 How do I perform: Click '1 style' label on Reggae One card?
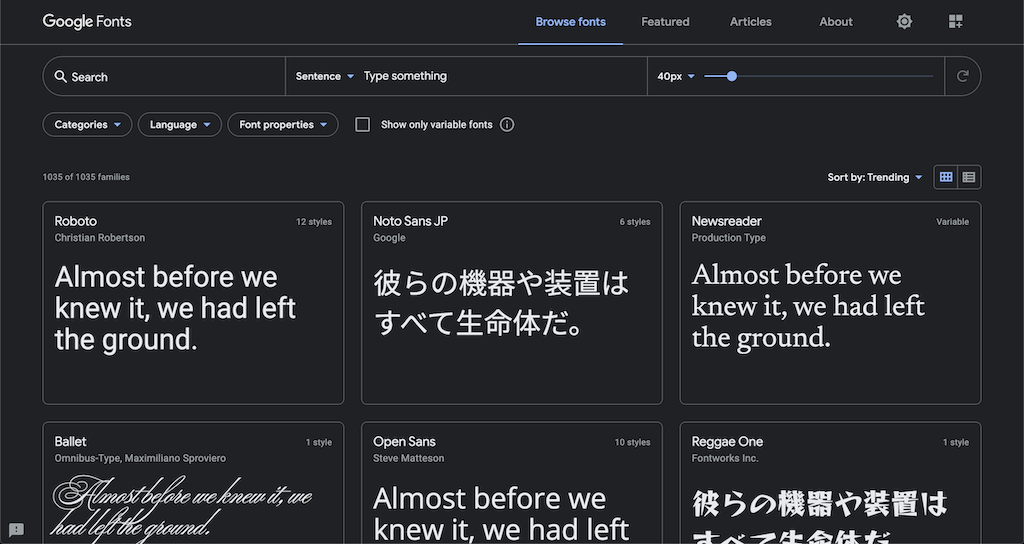coord(956,443)
